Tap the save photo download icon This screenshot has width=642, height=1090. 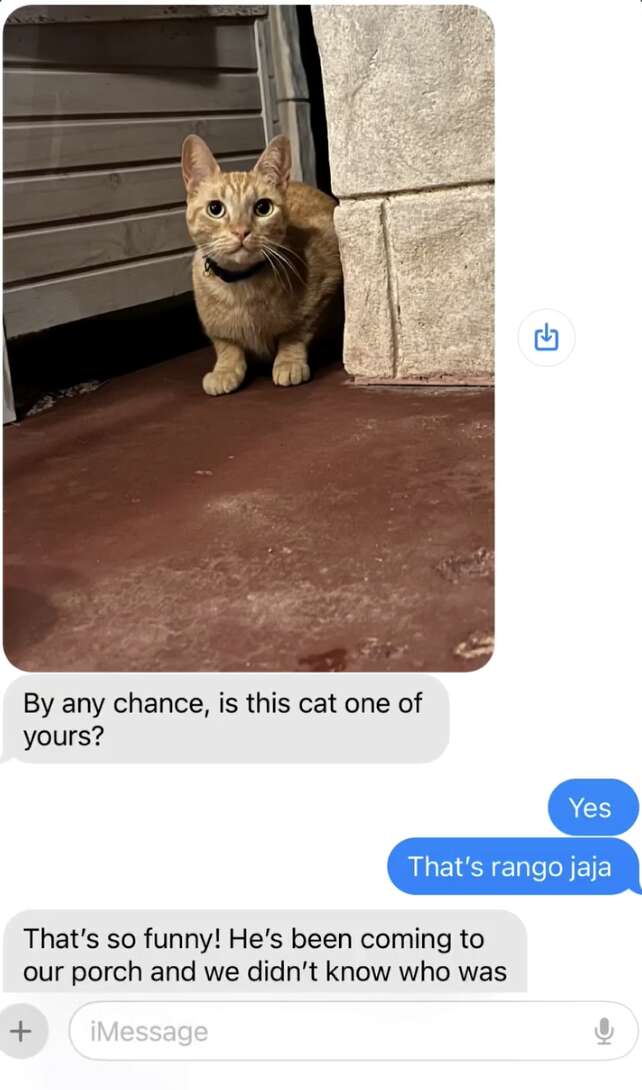click(547, 337)
